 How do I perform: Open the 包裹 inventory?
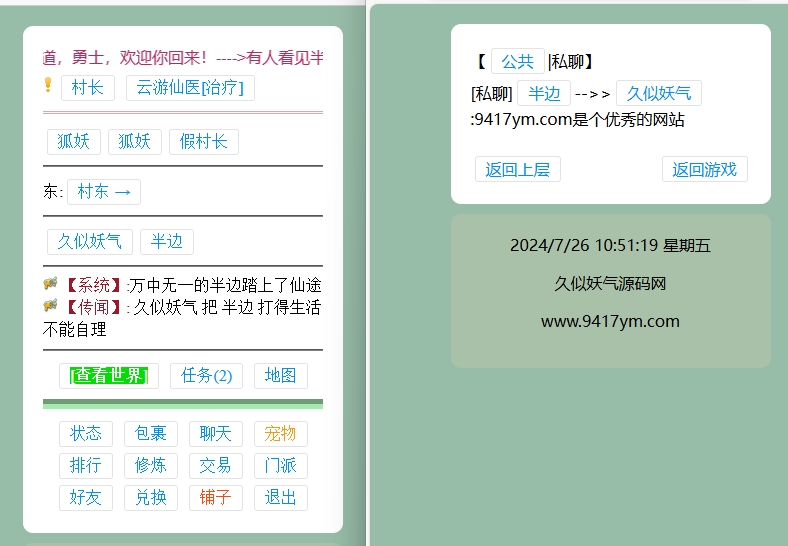tap(151, 433)
